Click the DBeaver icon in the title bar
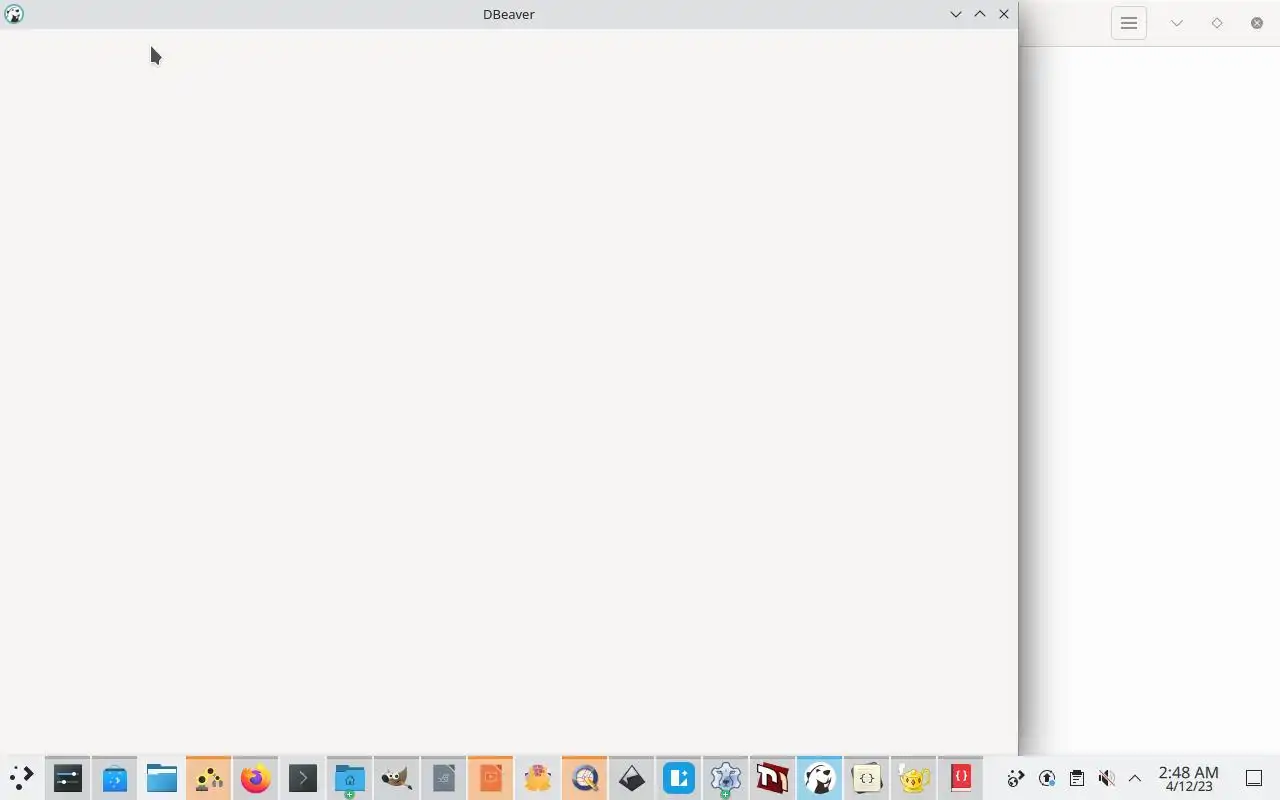 tap(14, 14)
